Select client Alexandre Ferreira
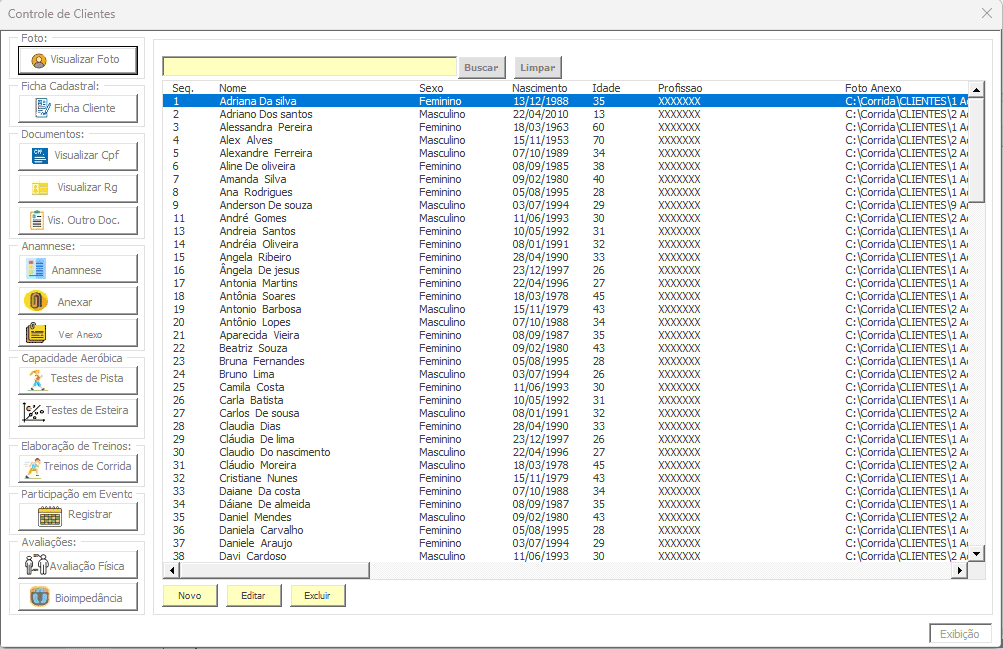1003x649 pixels. tap(565, 153)
